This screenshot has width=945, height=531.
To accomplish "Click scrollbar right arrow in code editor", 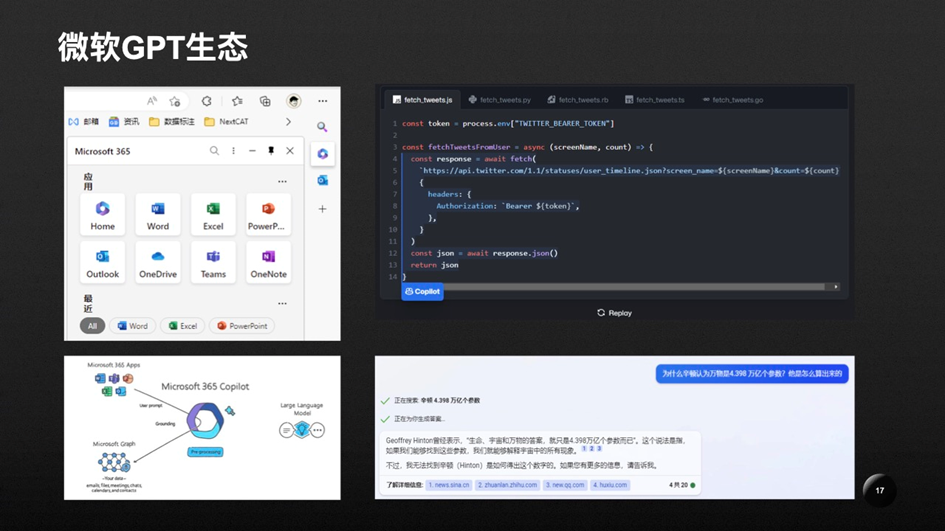I will [836, 287].
